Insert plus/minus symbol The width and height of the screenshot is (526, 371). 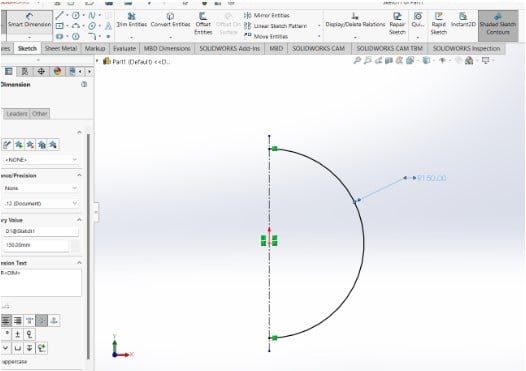[x=18, y=334]
